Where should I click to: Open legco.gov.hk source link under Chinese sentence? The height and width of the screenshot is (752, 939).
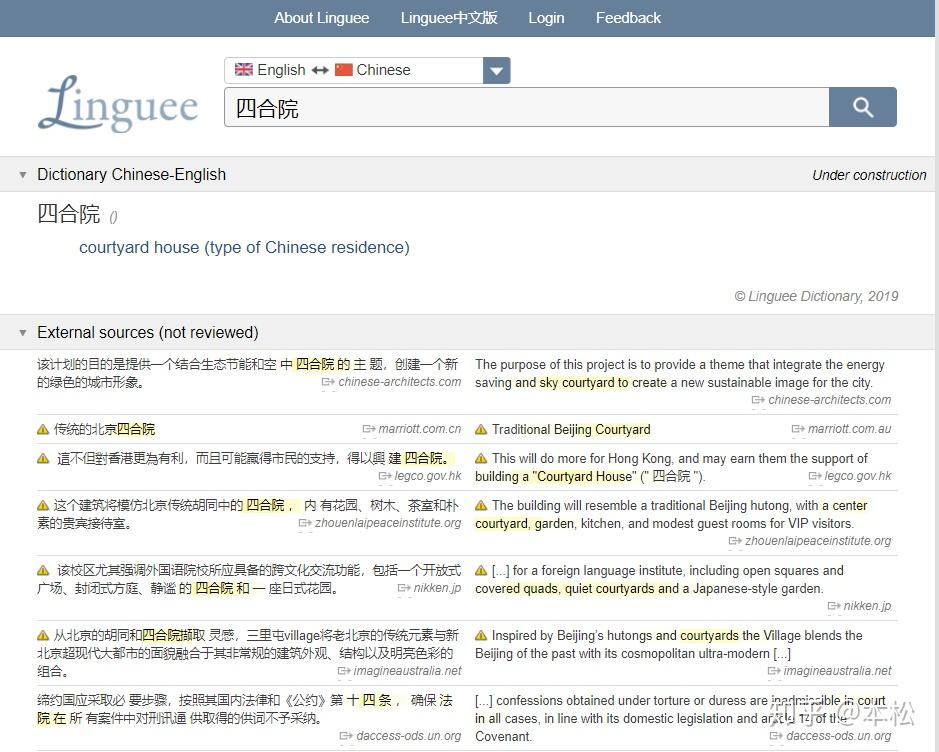[x=428, y=475]
